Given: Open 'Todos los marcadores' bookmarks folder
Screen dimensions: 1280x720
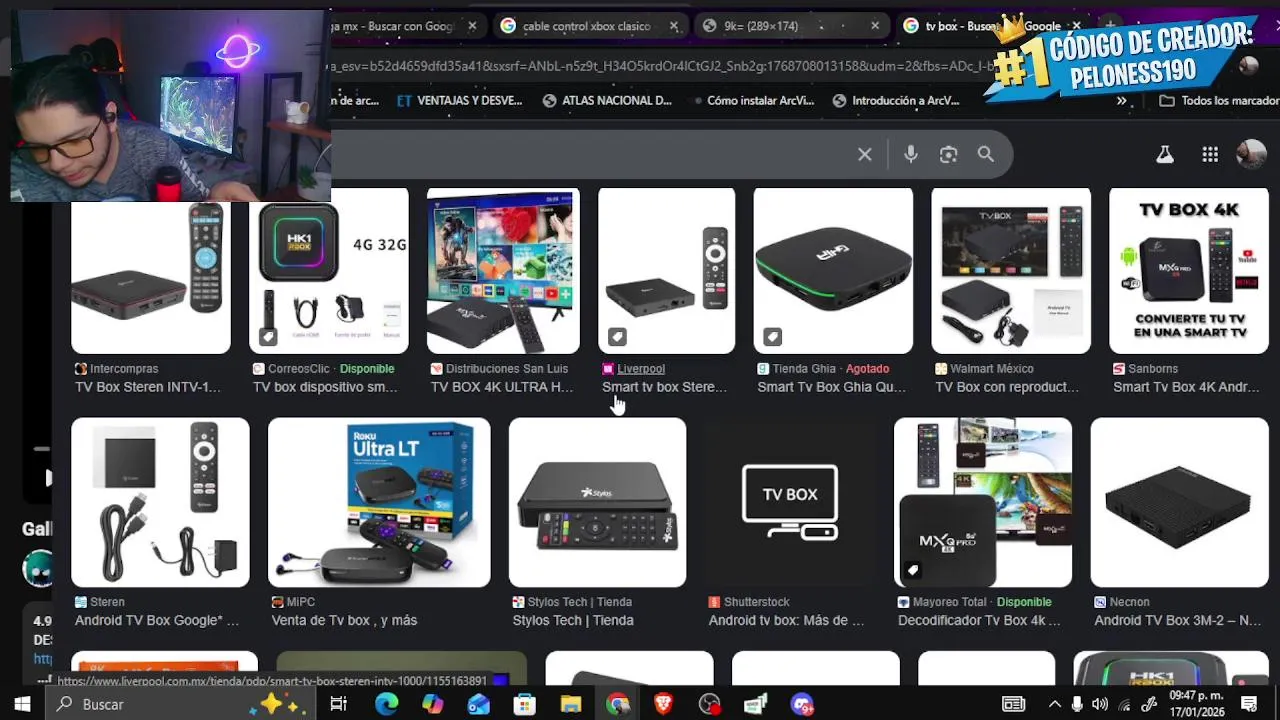Looking at the screenshot, I should click(x=1218, y=101).
